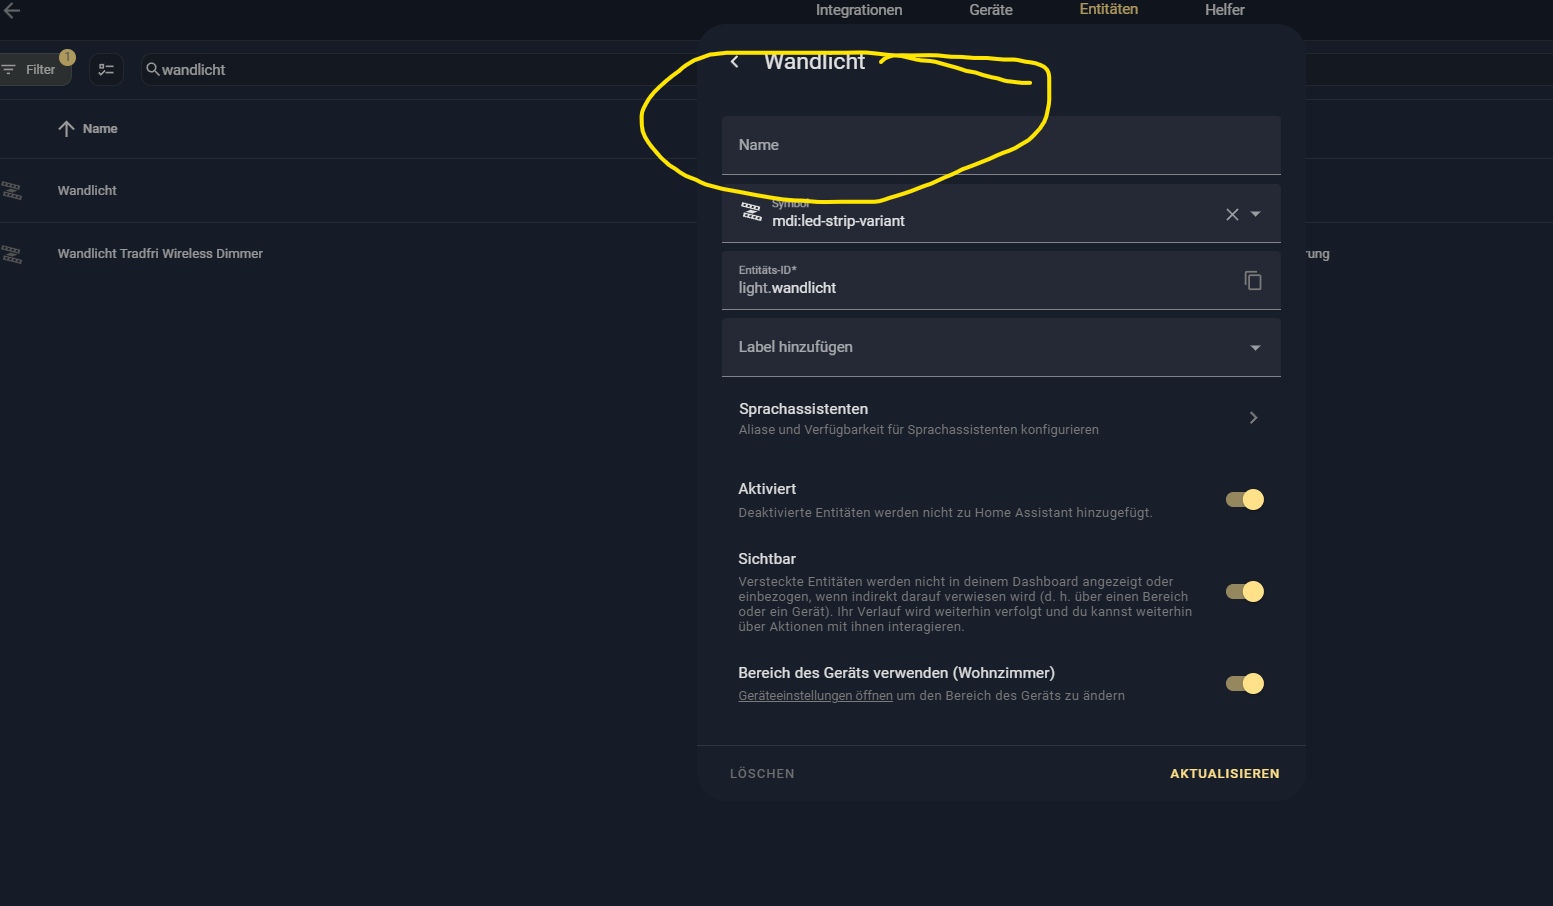The width and height of the screenshot is (1553, 906).
Task: Click the AKTUALISIEREN button
Action: point(1225,774)
